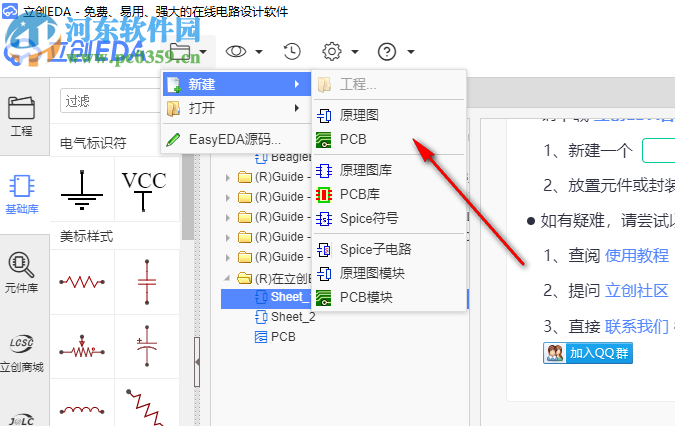This screenshot has width=675, height=426.
Task: Open the 元件库 search panel
Action: click(x=22, y=273)
